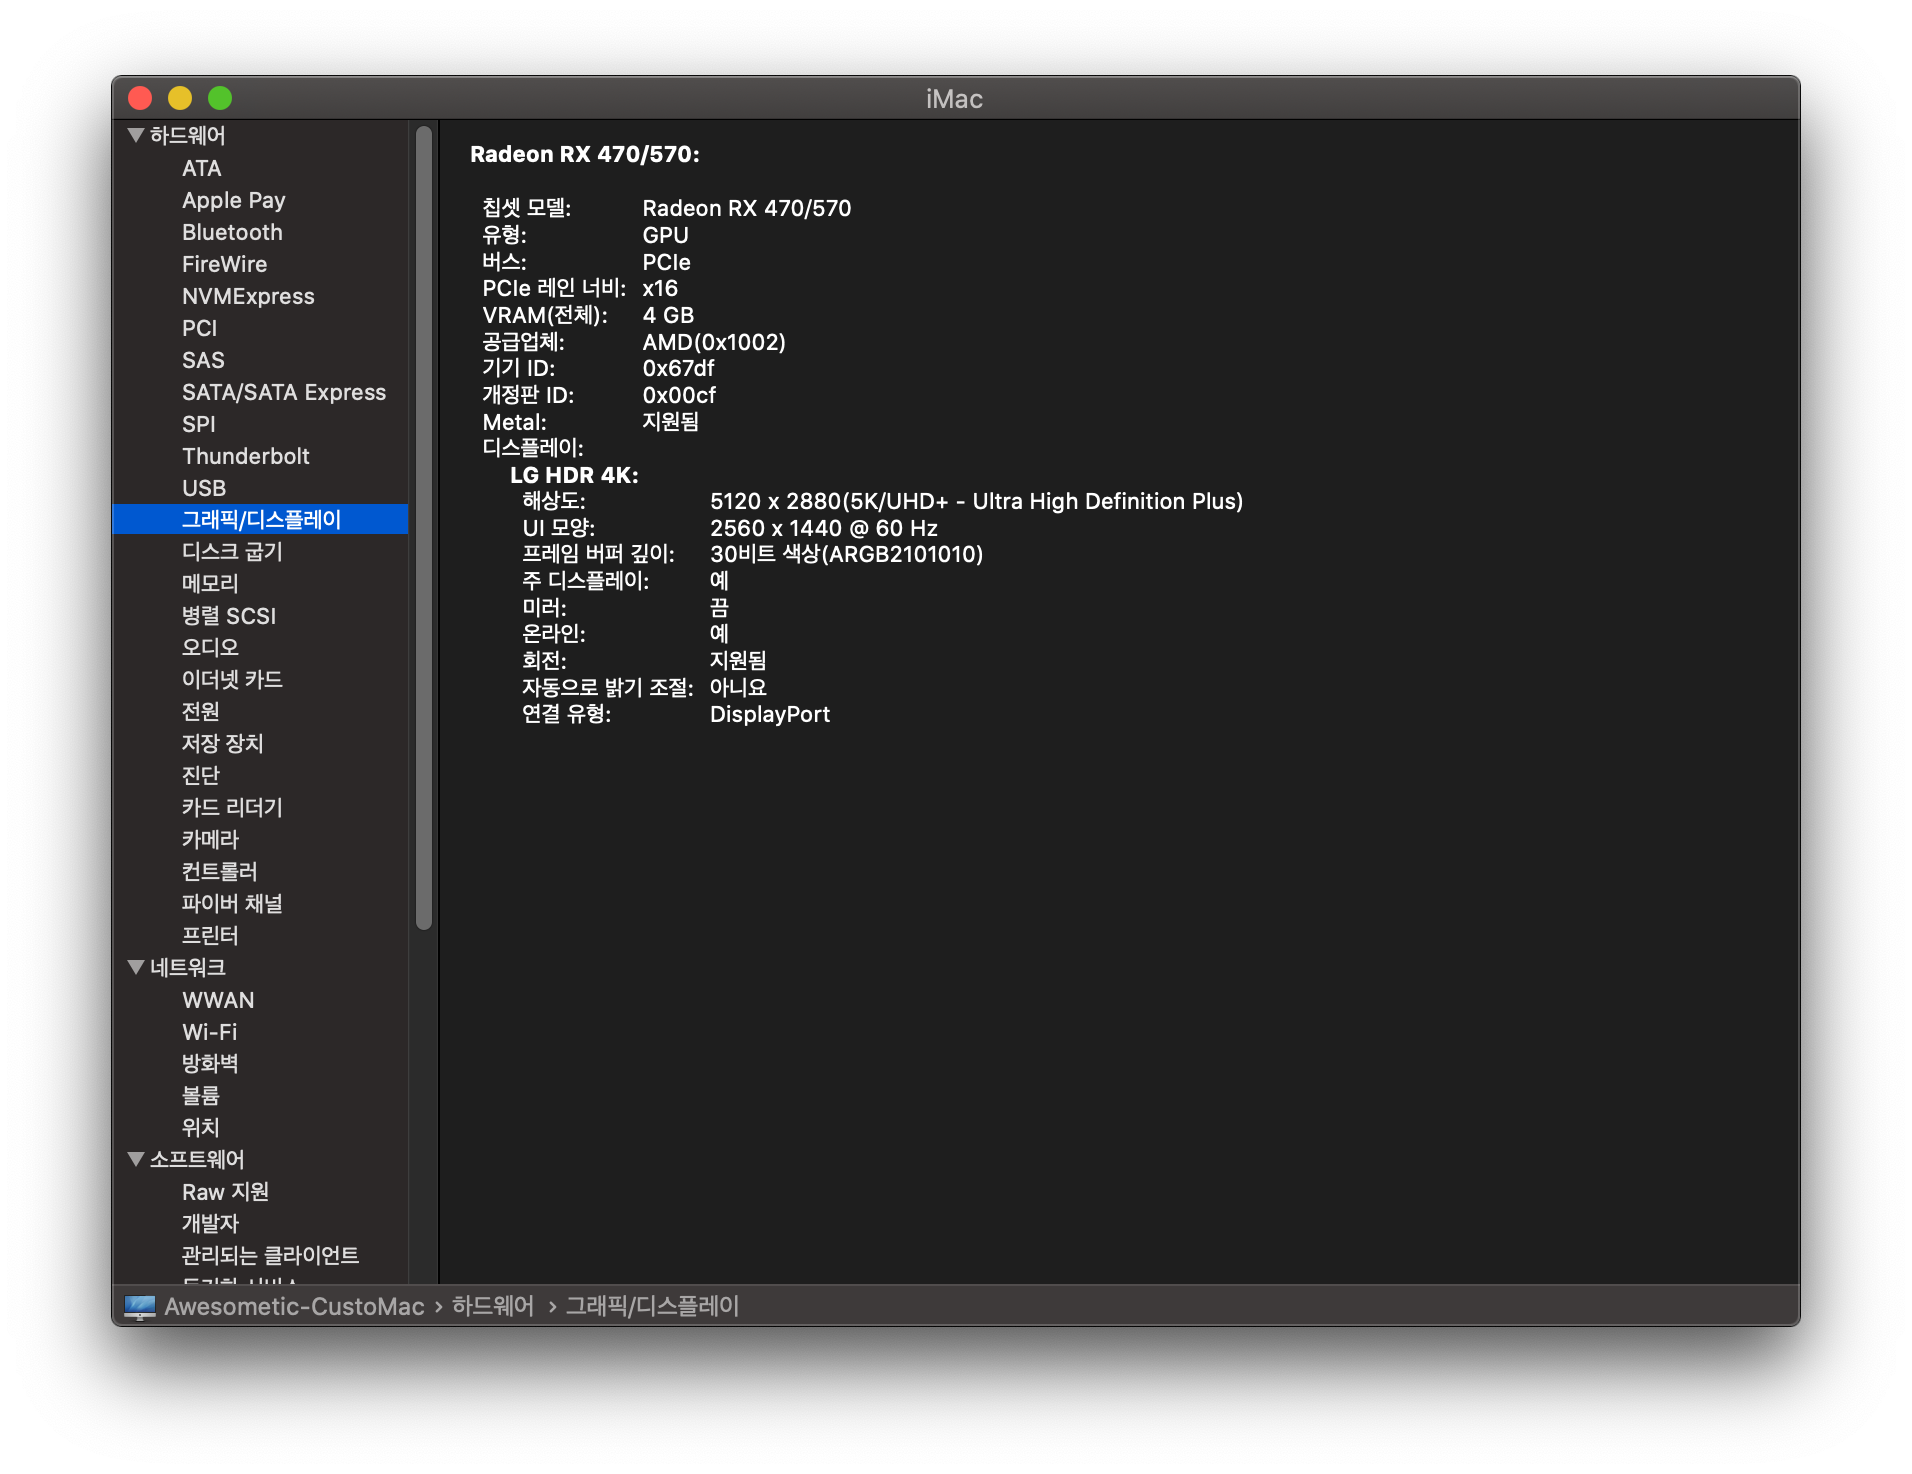Click the computer icon in path bar

coord(140,1306)
